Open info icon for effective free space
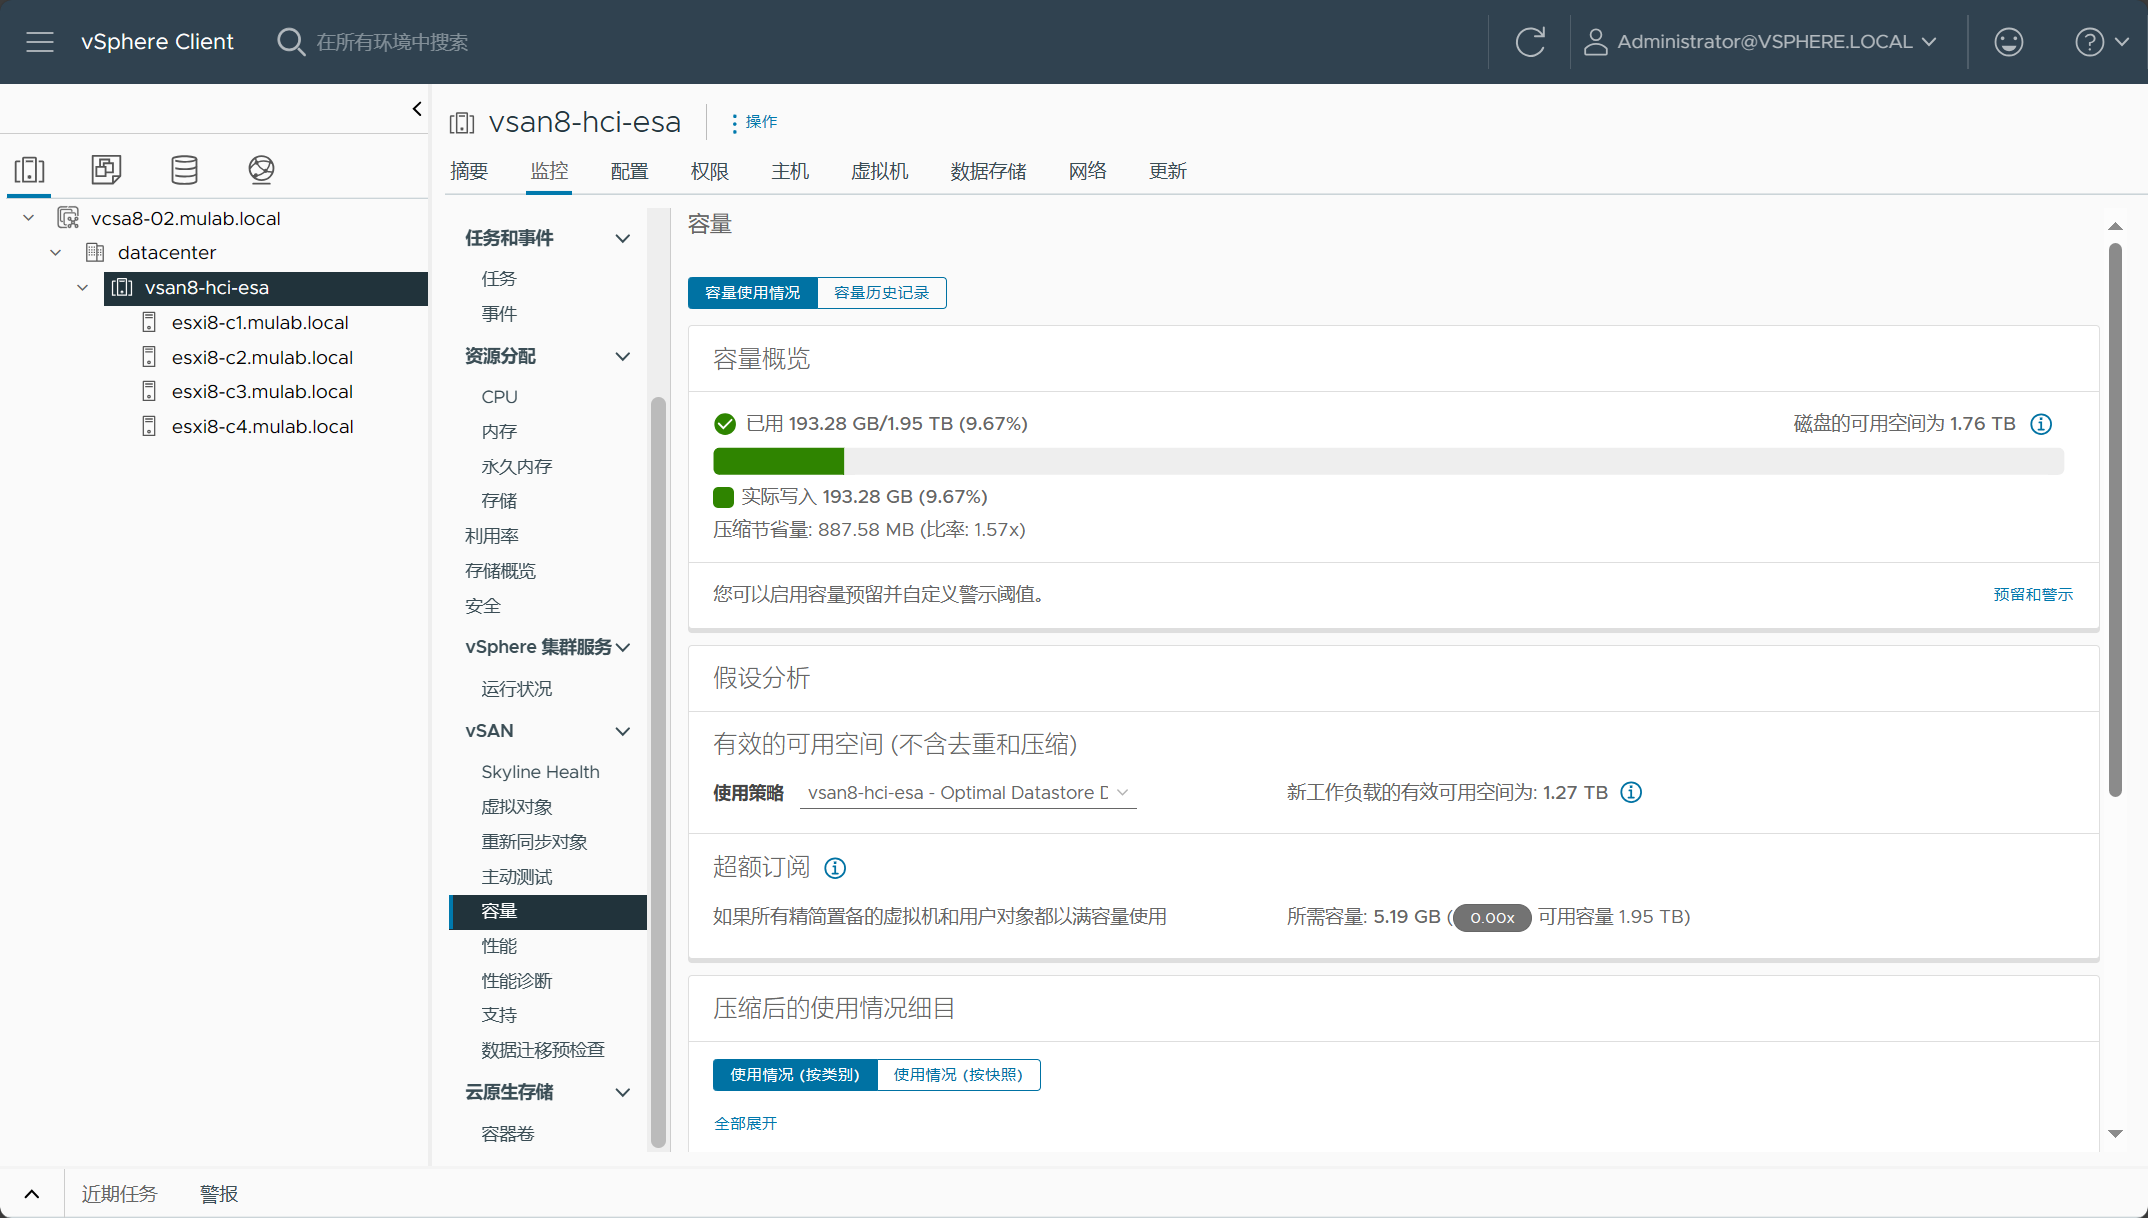 click(1631, 792)
